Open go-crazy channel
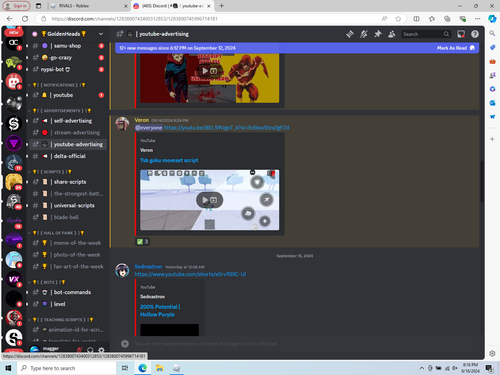This screenshot has height=375, width=500. pos(67,58)
